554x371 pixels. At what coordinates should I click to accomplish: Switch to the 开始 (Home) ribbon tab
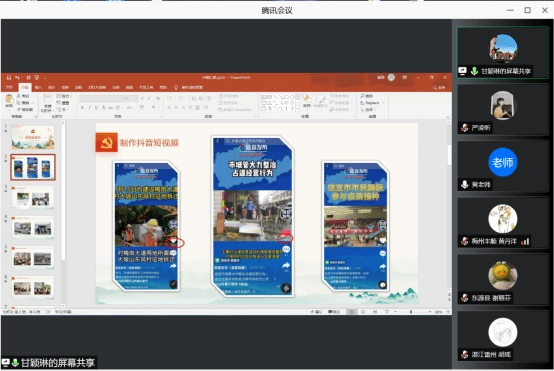(25, 87)
